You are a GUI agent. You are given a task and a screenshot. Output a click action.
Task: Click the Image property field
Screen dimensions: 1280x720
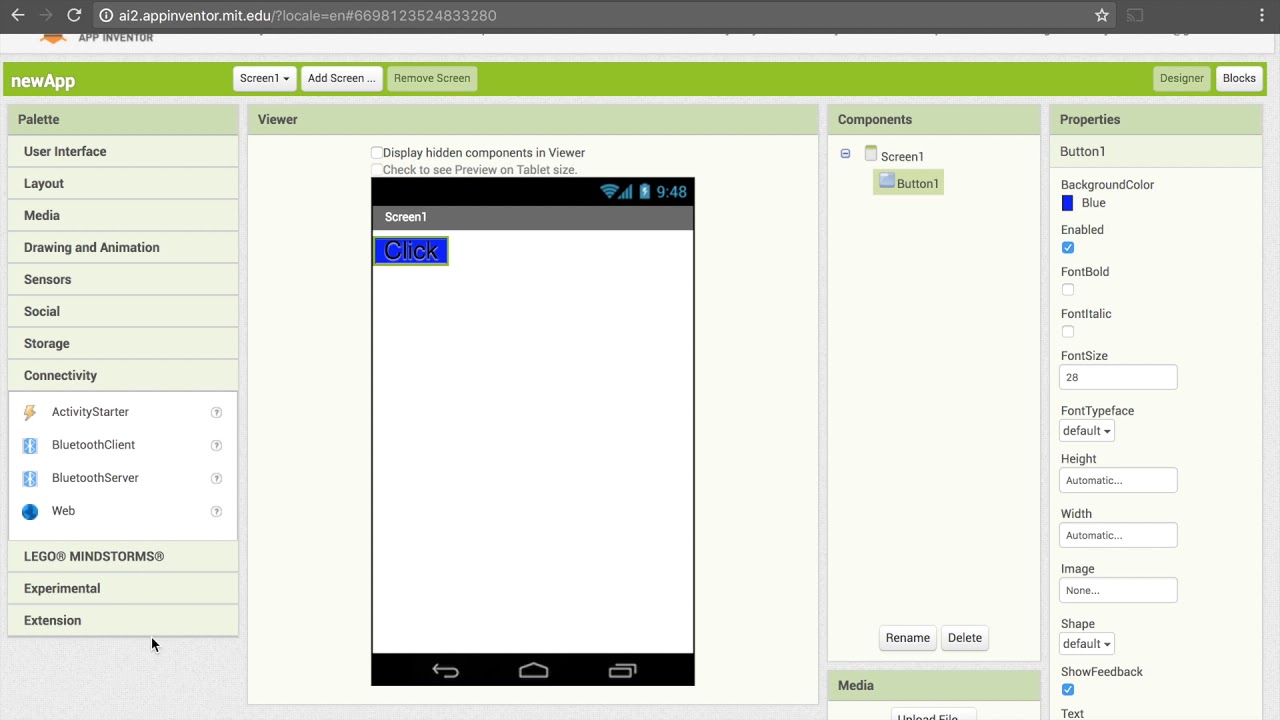point(1118,590)
